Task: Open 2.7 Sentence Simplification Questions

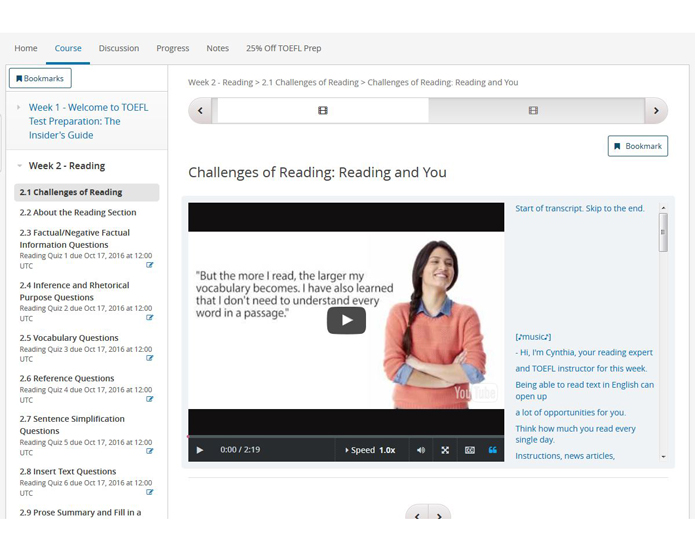Action: [x=72, y=425]
